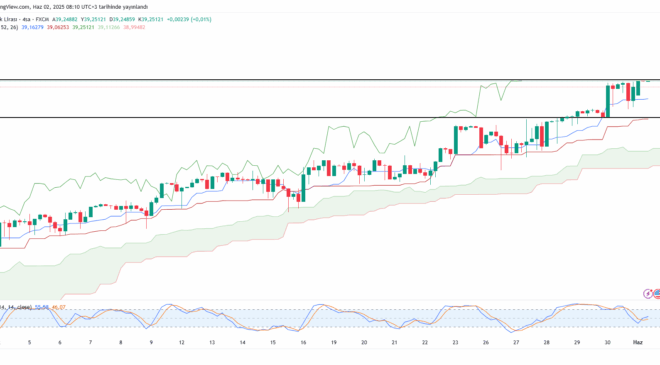Click the open value A39,24882

click(x=65, y=19)
